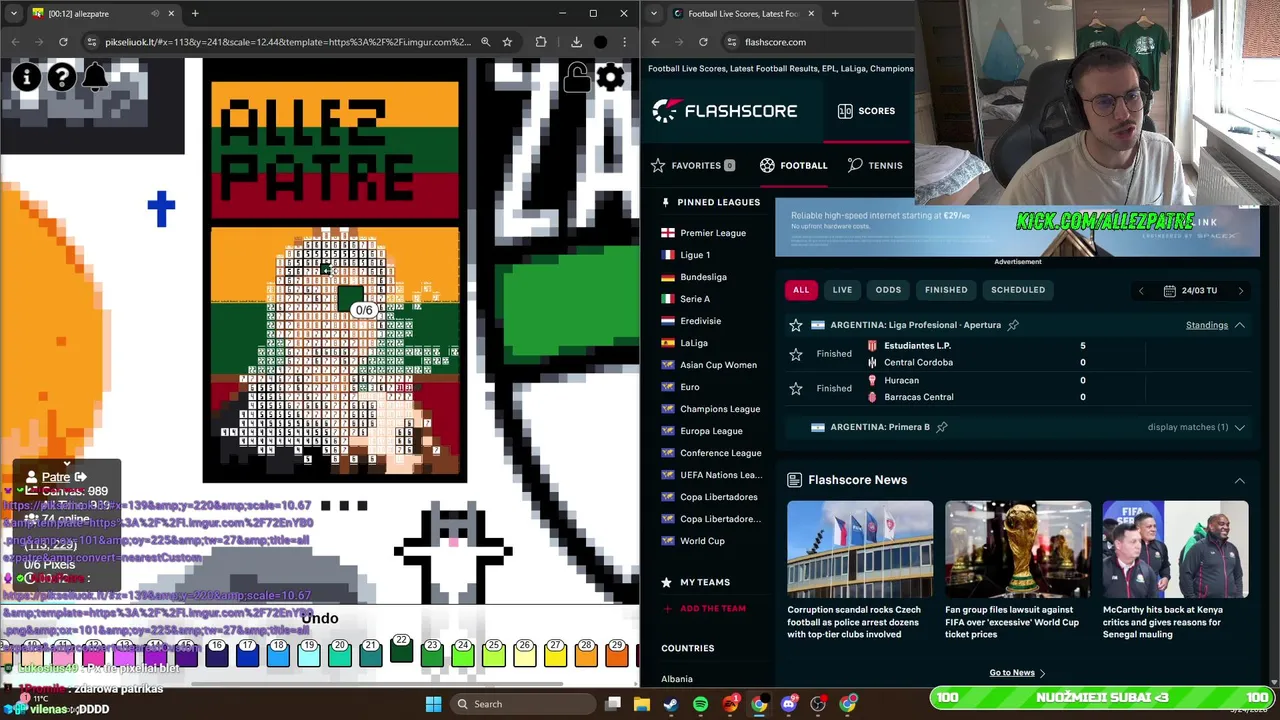
Task: Show FINISHED matches
Action: pos(946,290)
